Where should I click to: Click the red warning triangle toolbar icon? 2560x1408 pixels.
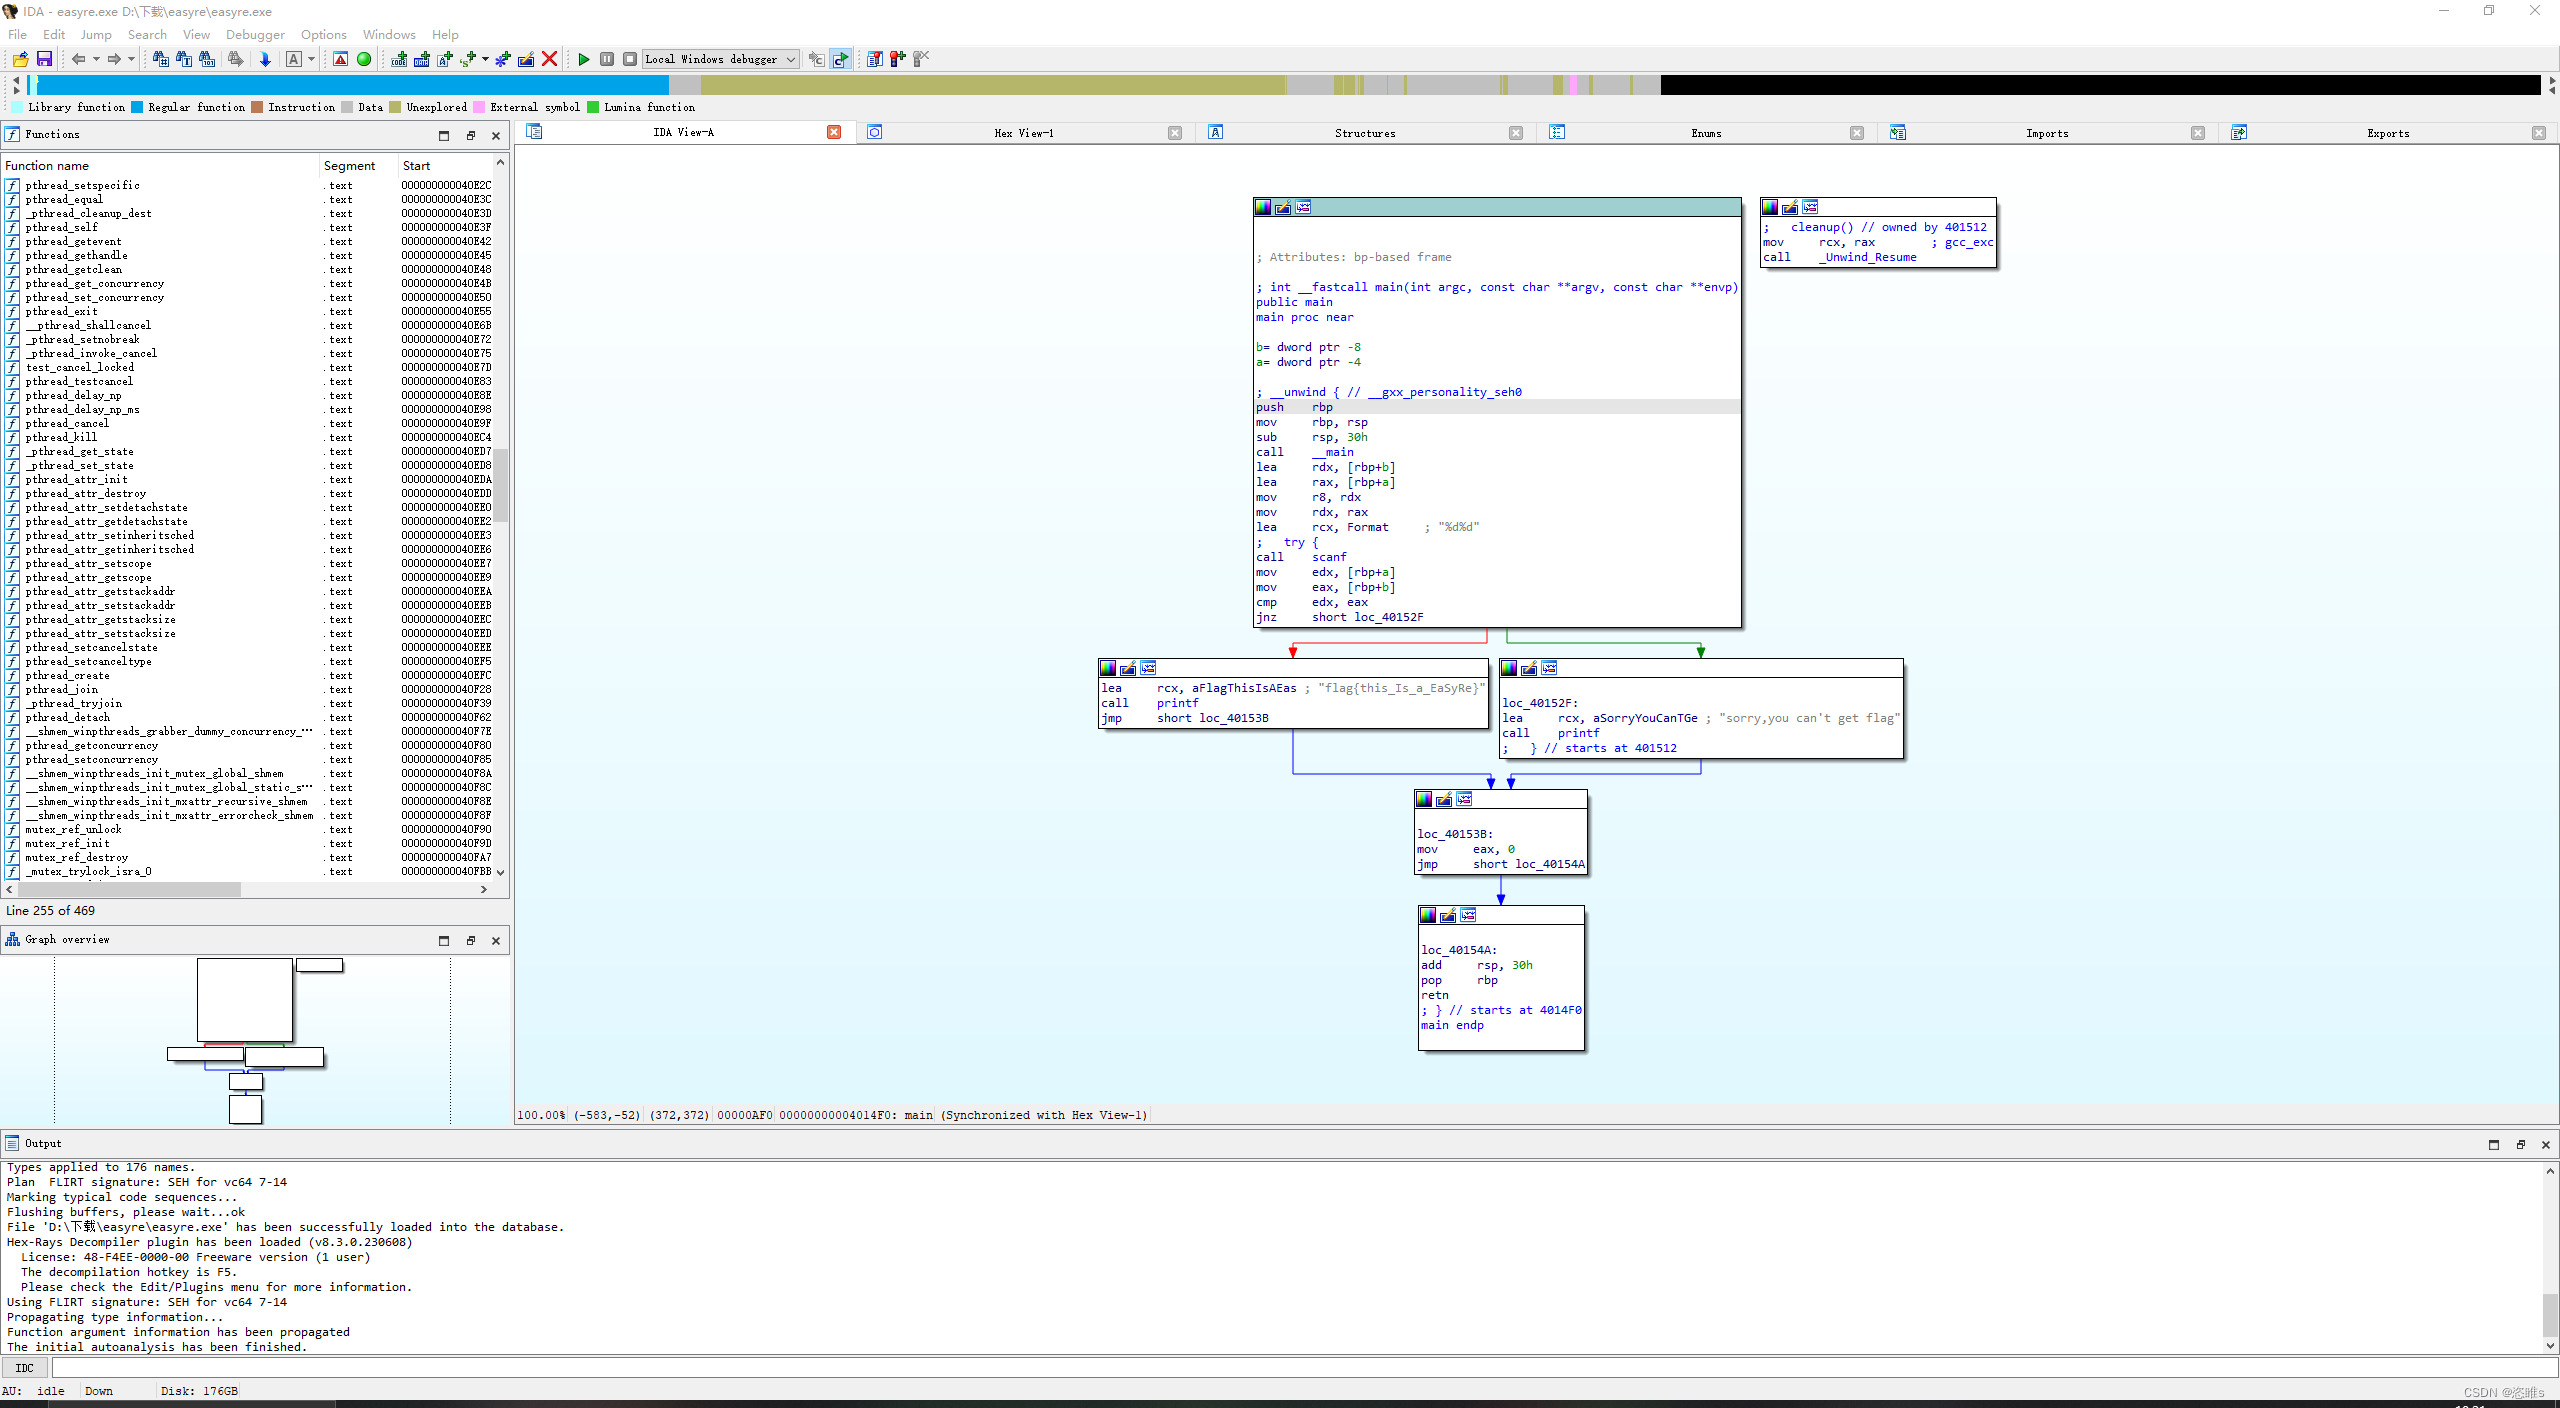click(341, 59)
